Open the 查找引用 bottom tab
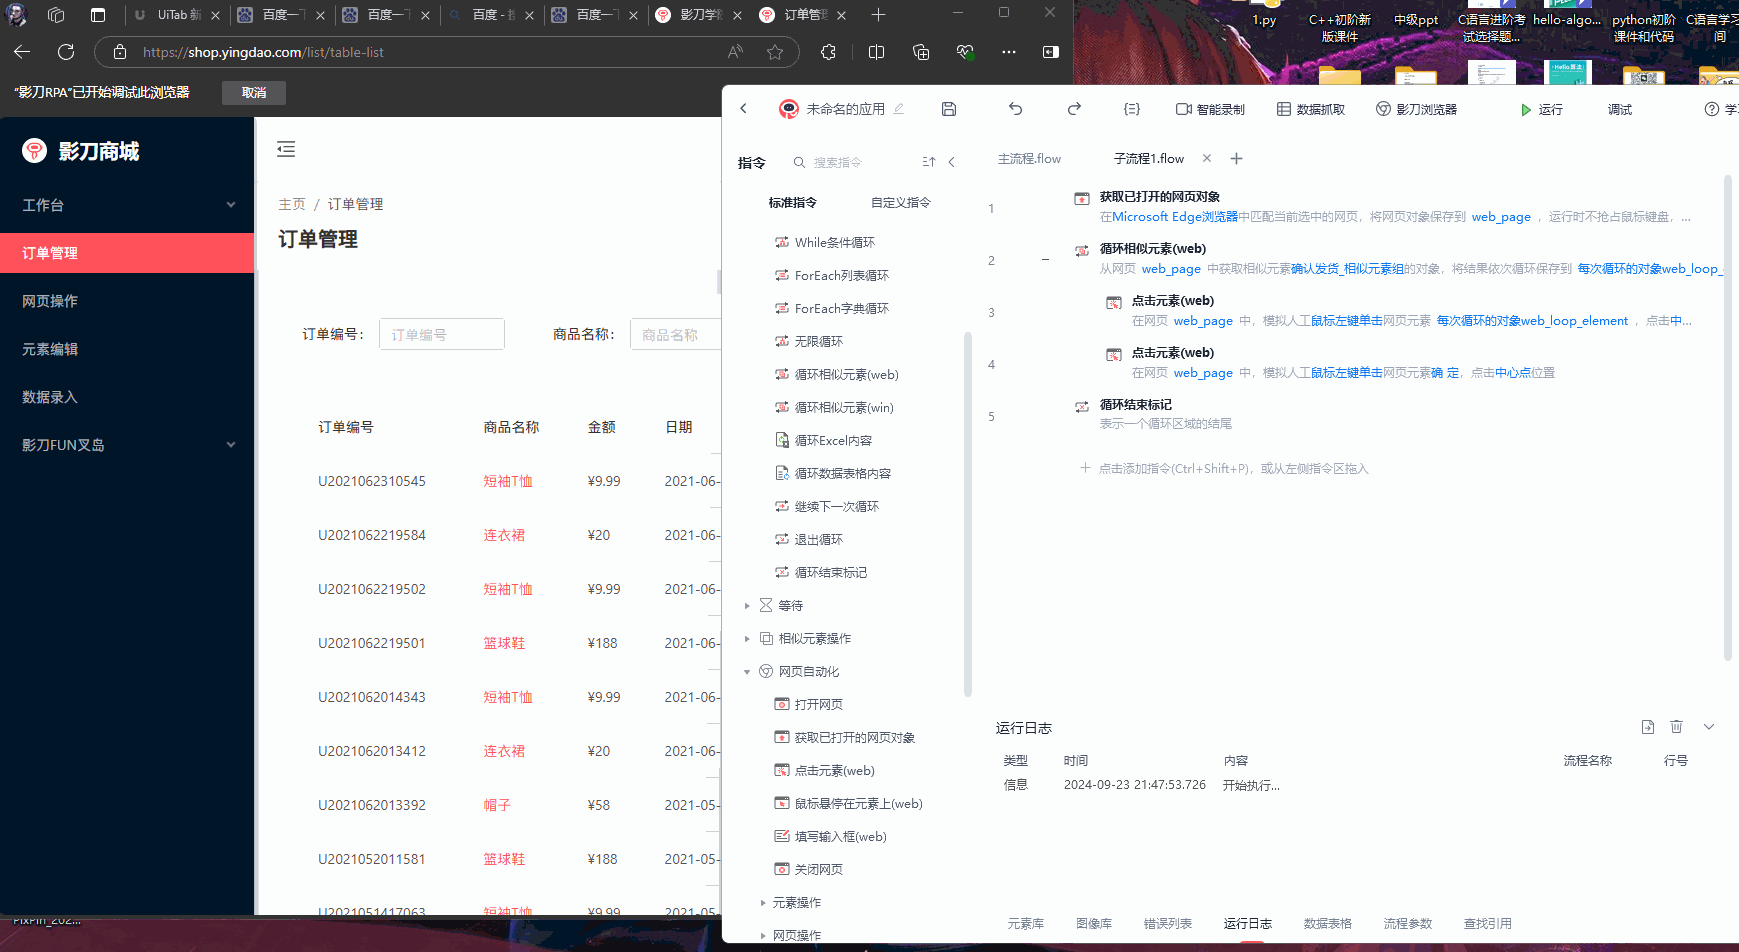The image size is (1739, 952). pyautogui.click(x=1488, y=923)
